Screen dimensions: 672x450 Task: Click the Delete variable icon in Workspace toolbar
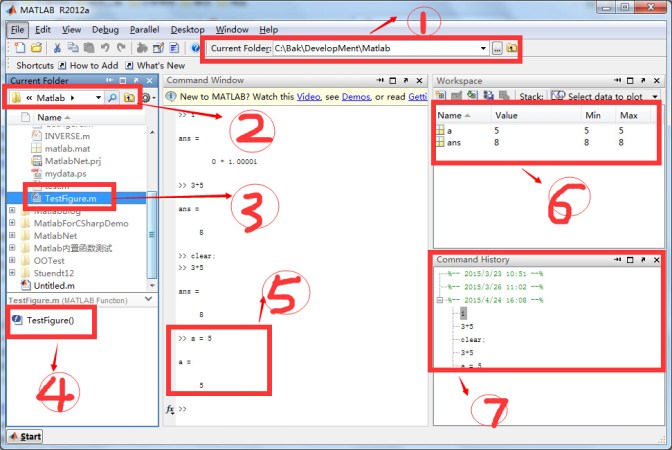(504, 96)
